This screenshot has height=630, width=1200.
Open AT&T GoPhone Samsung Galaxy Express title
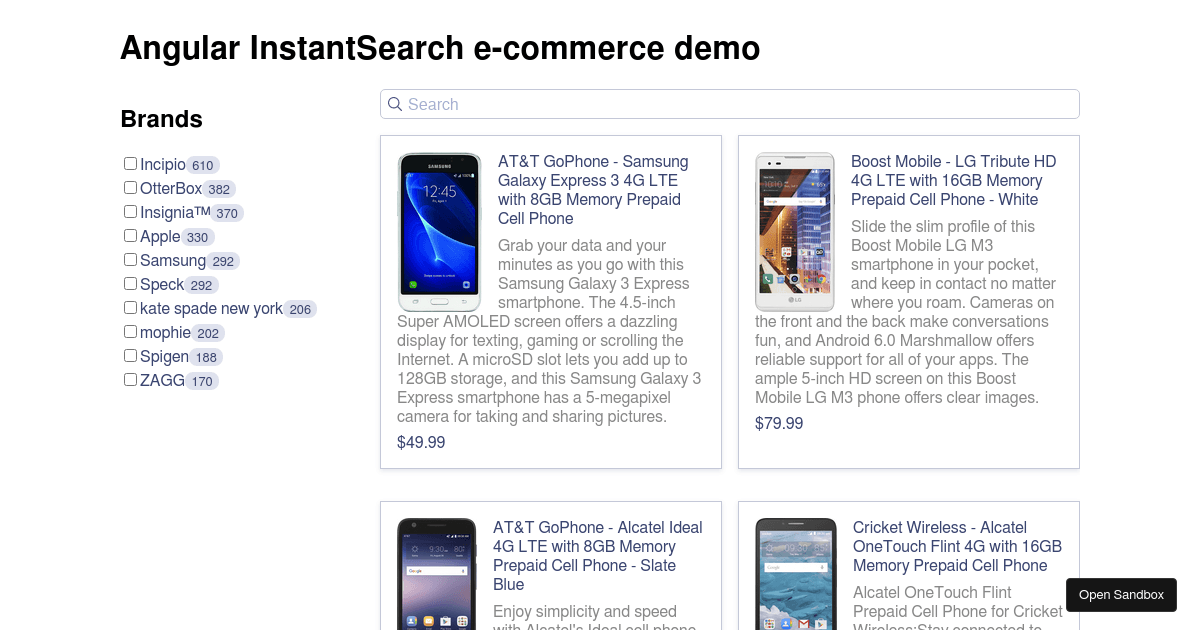(593, 190)
